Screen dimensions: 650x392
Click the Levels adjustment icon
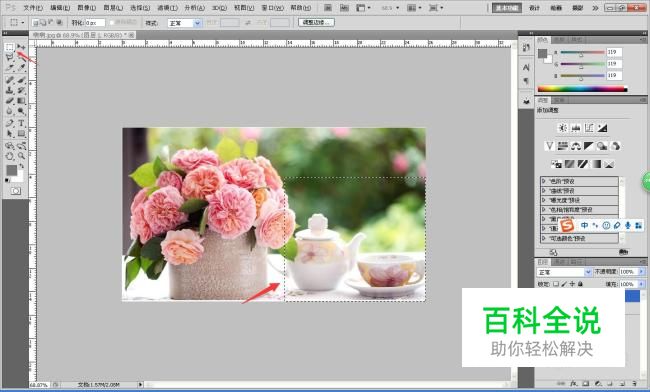[x=576, y=128]
